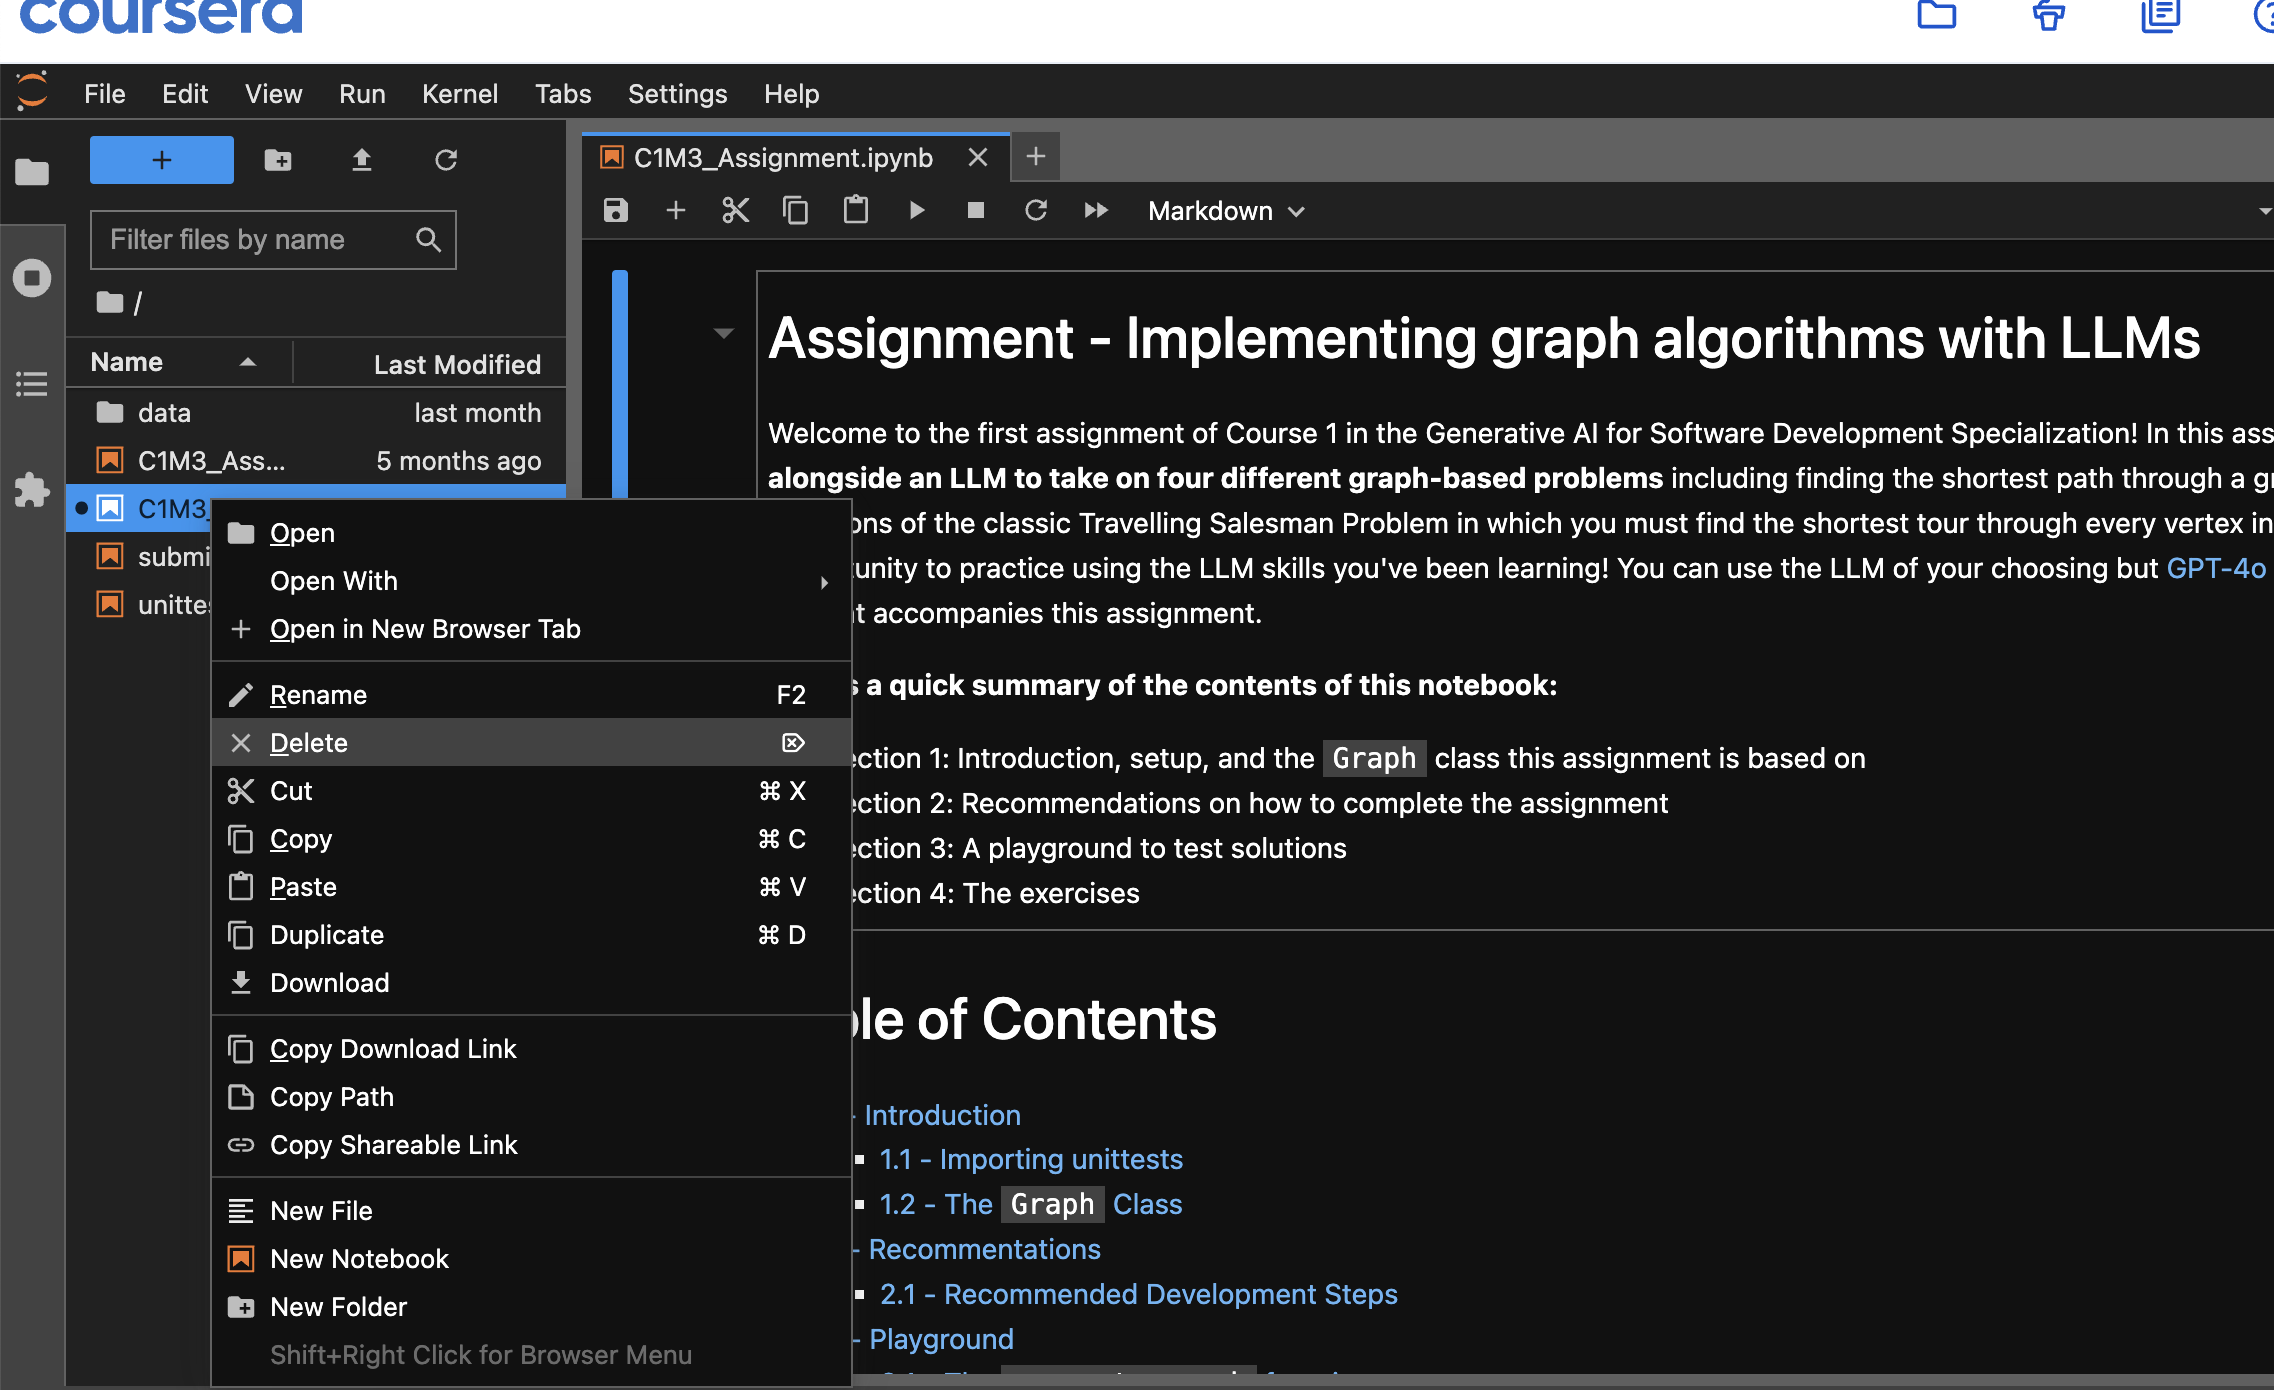This screenshot has width=2274, height=1390.
Task: Select Delete in the context menu
Action: 309,743
